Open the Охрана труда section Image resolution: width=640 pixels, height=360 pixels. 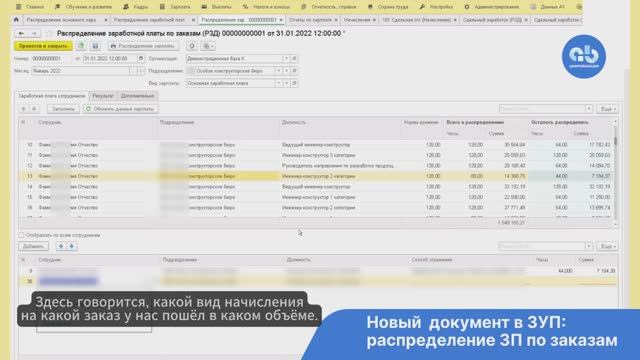(x=388, y=7)
